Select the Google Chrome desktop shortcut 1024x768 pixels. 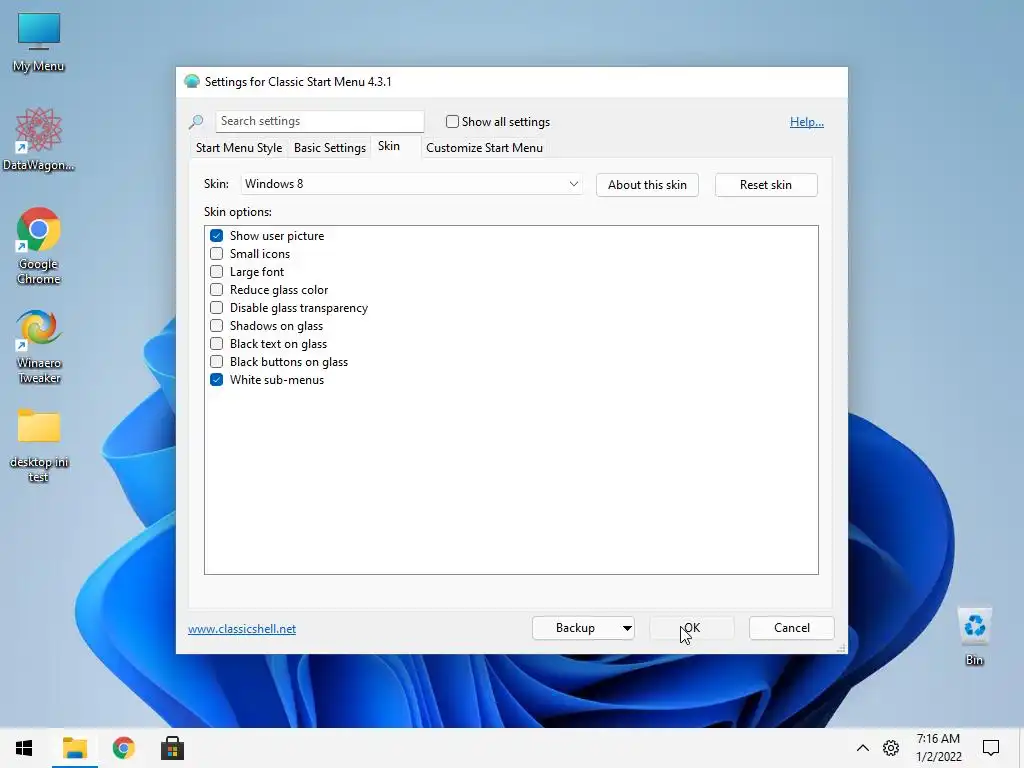click(x=39, y=246)
